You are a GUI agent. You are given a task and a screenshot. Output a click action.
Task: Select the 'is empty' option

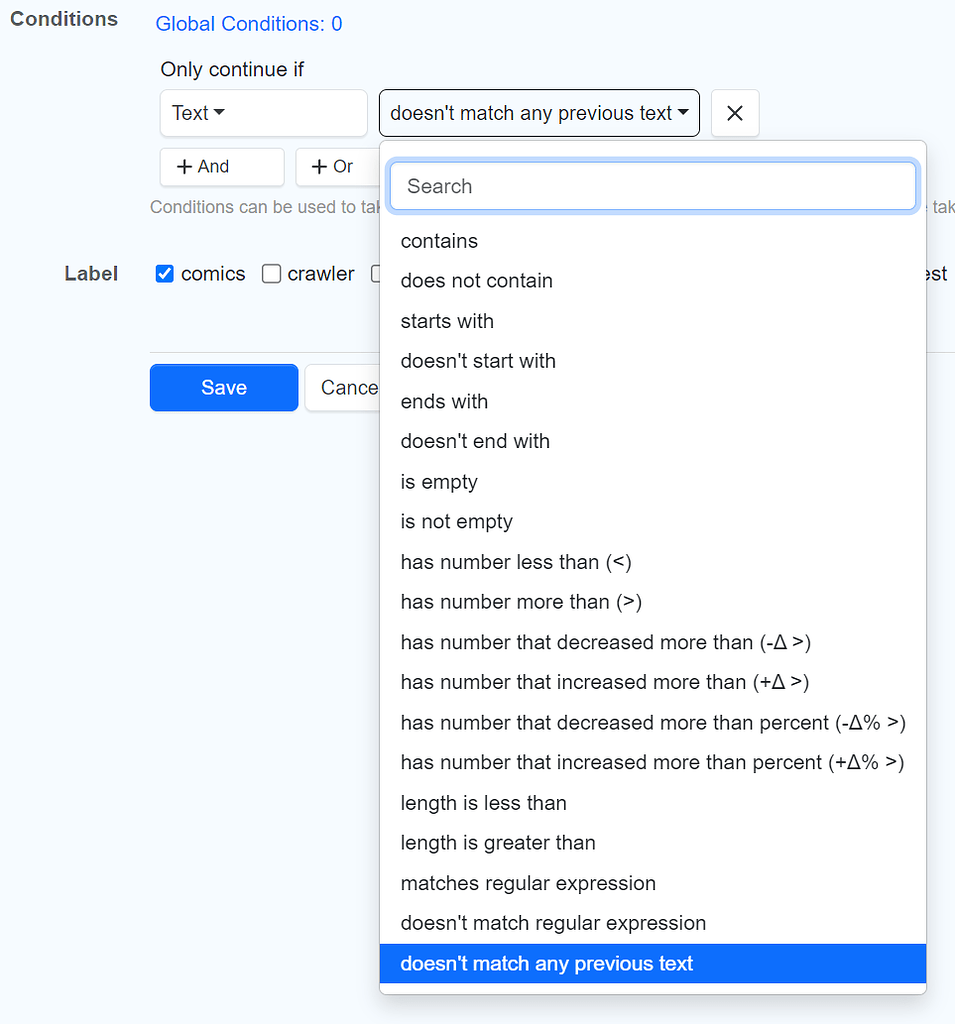[x=653, y=482]
